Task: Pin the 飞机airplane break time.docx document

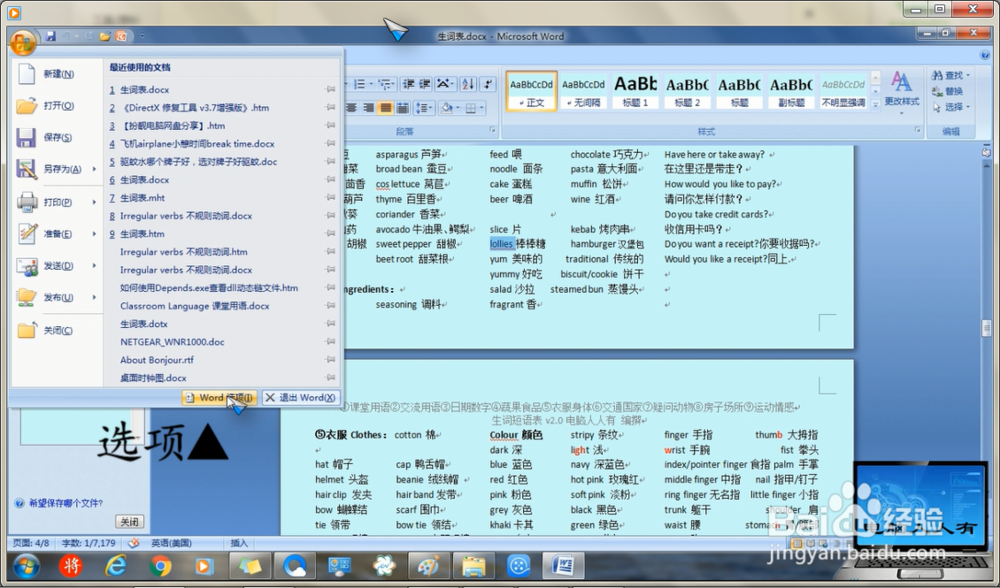Action: (330, 144)
